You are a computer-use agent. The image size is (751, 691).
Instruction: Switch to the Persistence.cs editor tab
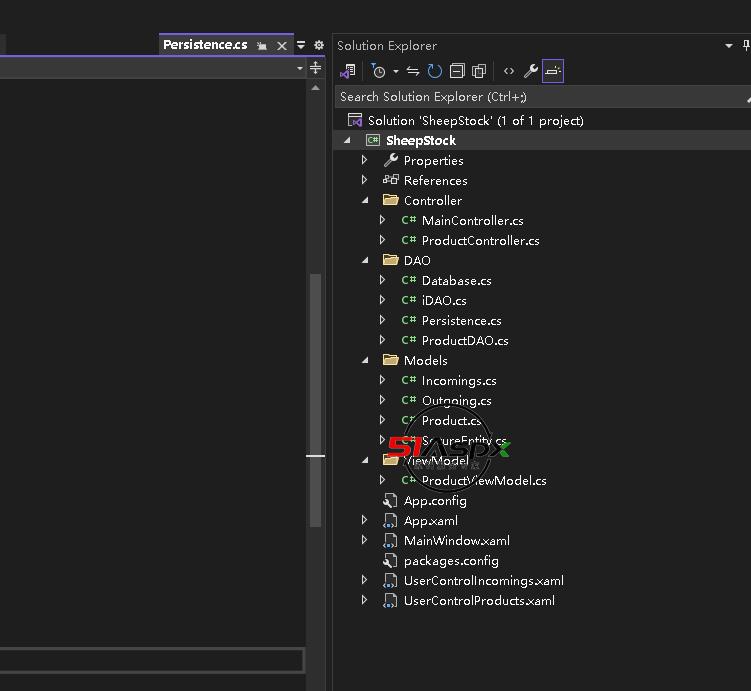pos(205,45)
